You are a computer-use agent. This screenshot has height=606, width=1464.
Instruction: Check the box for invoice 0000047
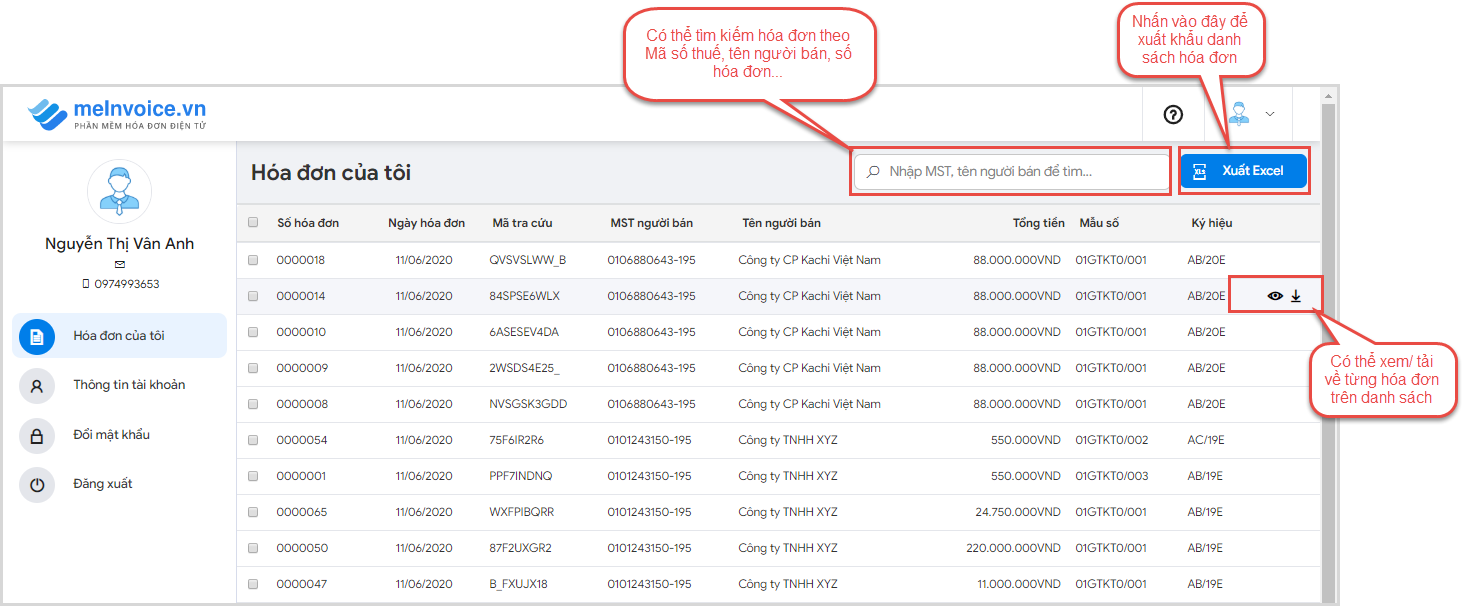coord(253,584)
